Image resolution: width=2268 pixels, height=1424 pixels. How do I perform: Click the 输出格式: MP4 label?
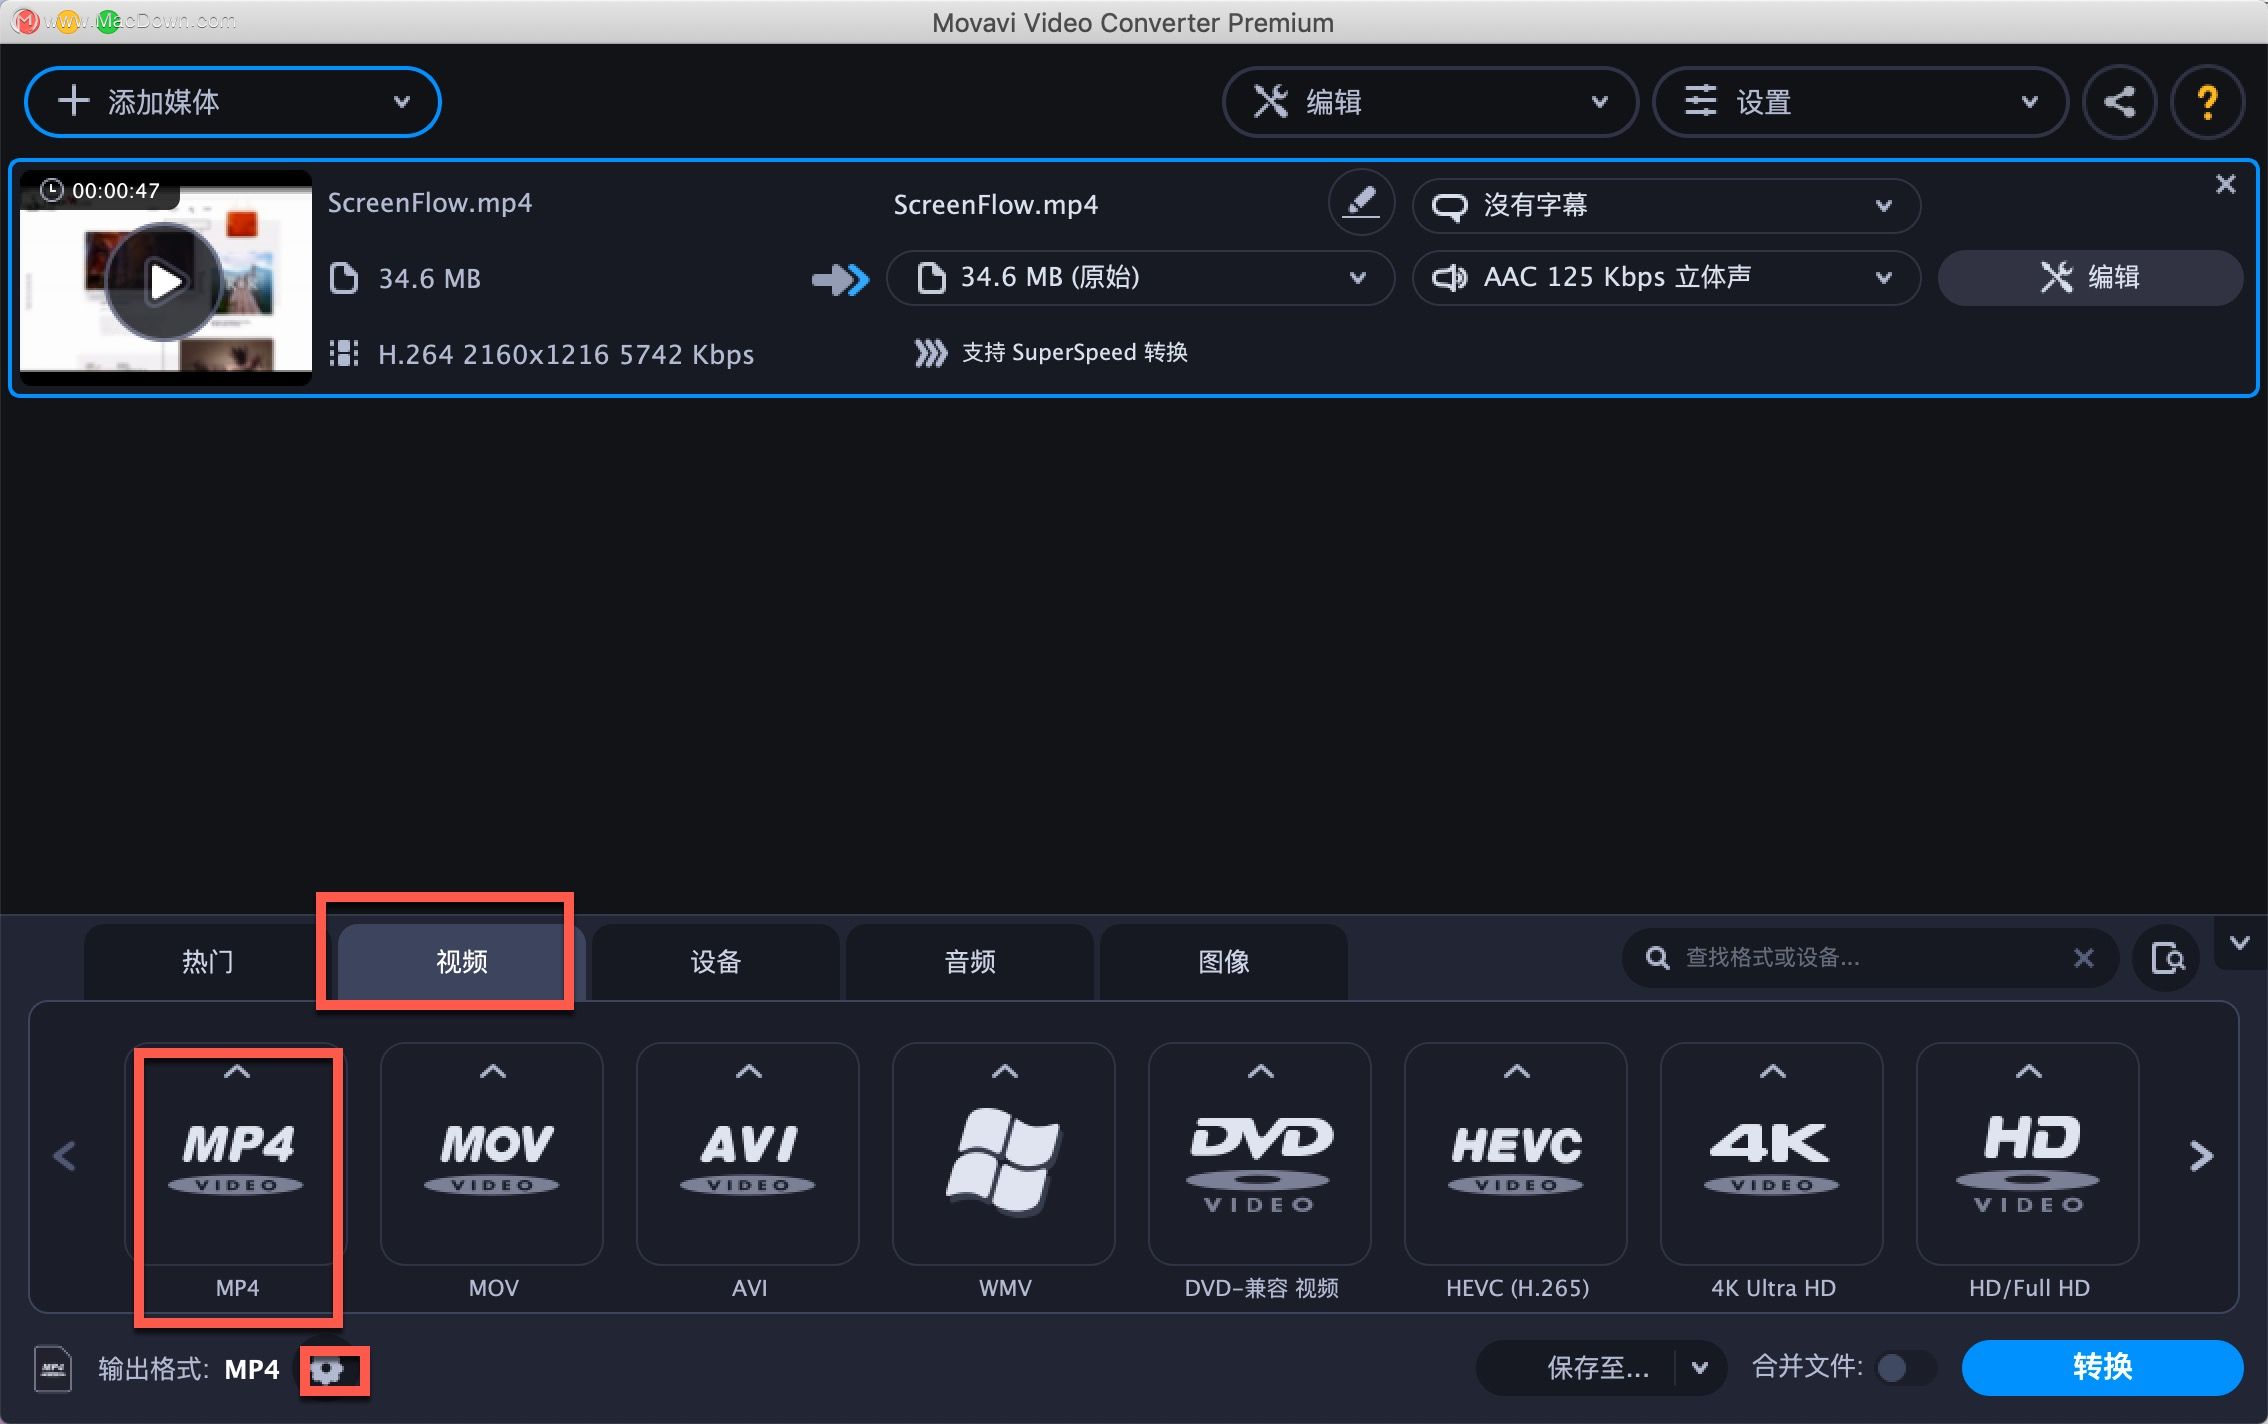[188, 1369]
